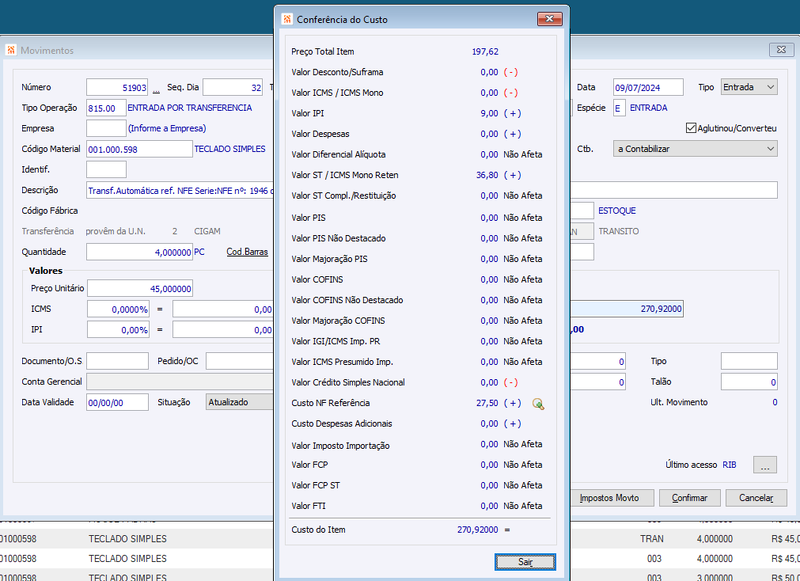800x581 pixels.
Task: Click the Pedido/OC field
Action: coord(240,361)
